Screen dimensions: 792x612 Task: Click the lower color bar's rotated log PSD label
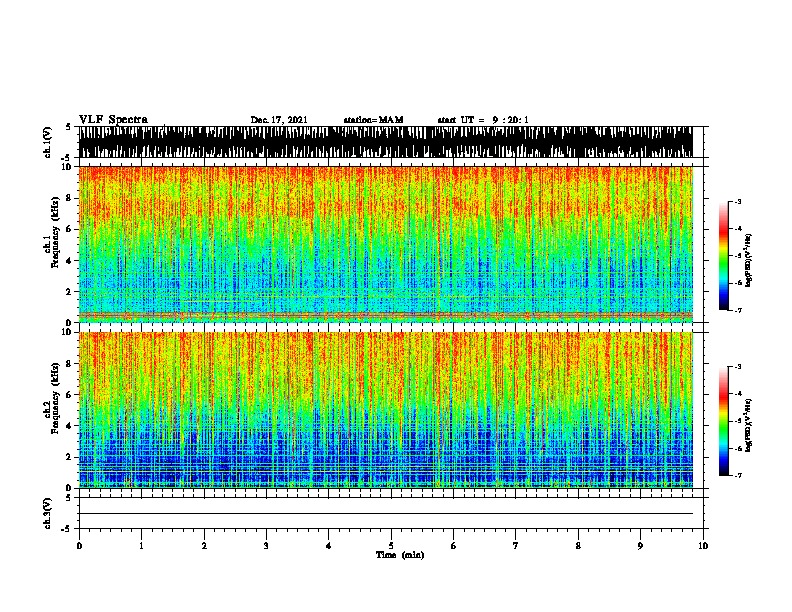point(748,425)
